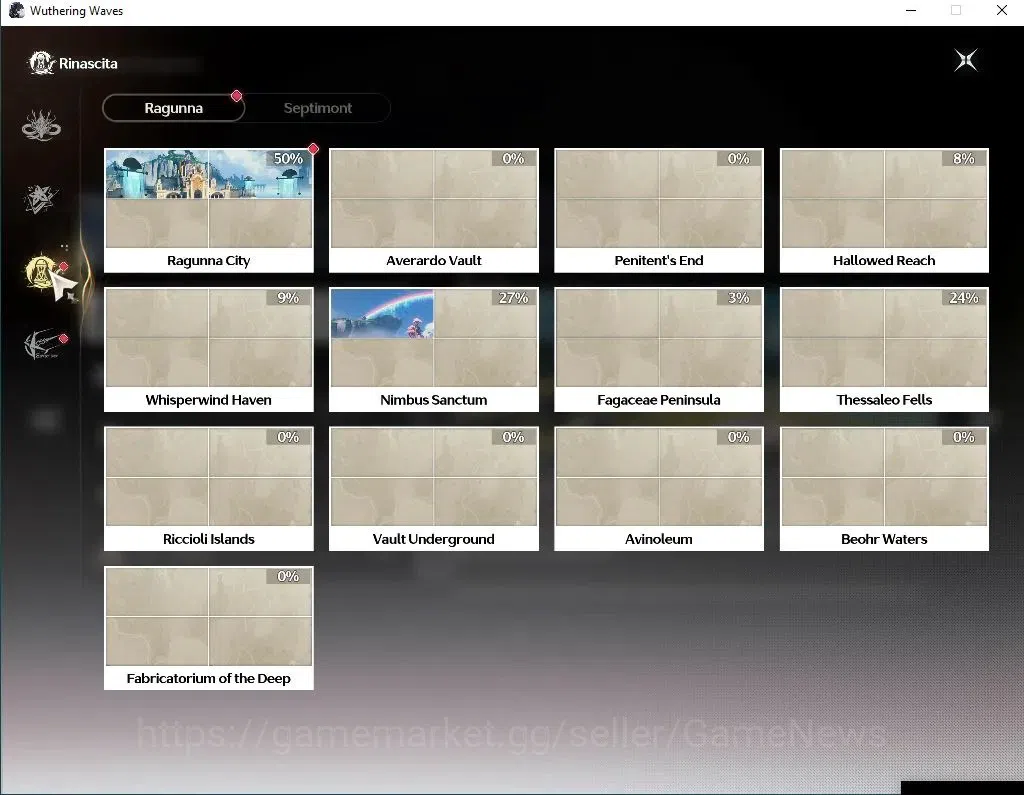Click the 27% badge on Nimbus Sanctum
This screenshot has height=795, width=1024.
click(x=513, y=297)
